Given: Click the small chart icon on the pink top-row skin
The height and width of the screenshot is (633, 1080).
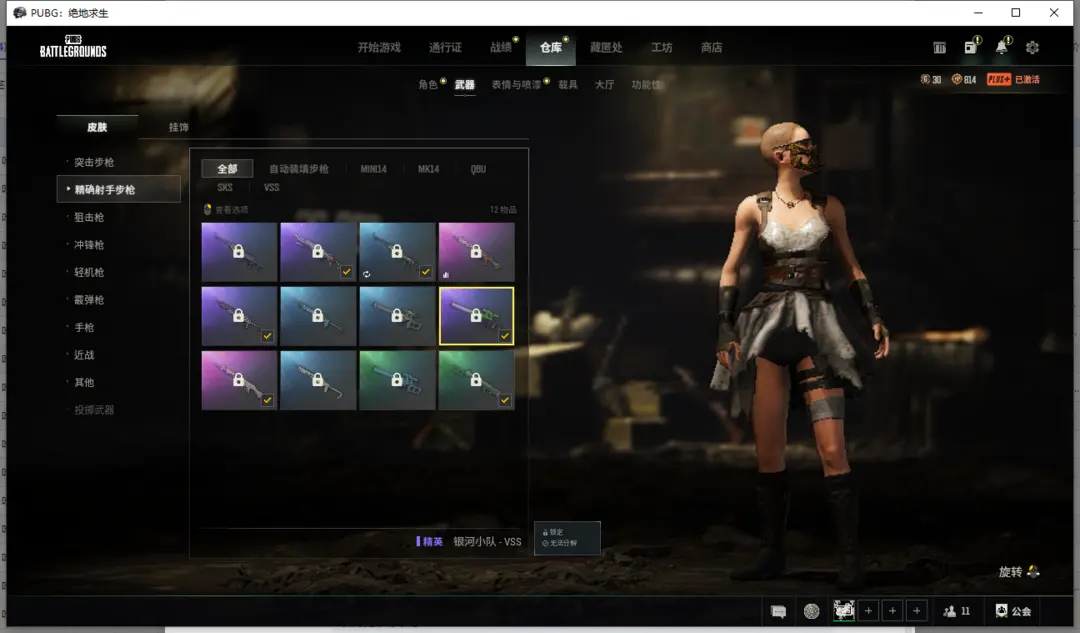Looking at the screenshot, I should pos(446,274).
